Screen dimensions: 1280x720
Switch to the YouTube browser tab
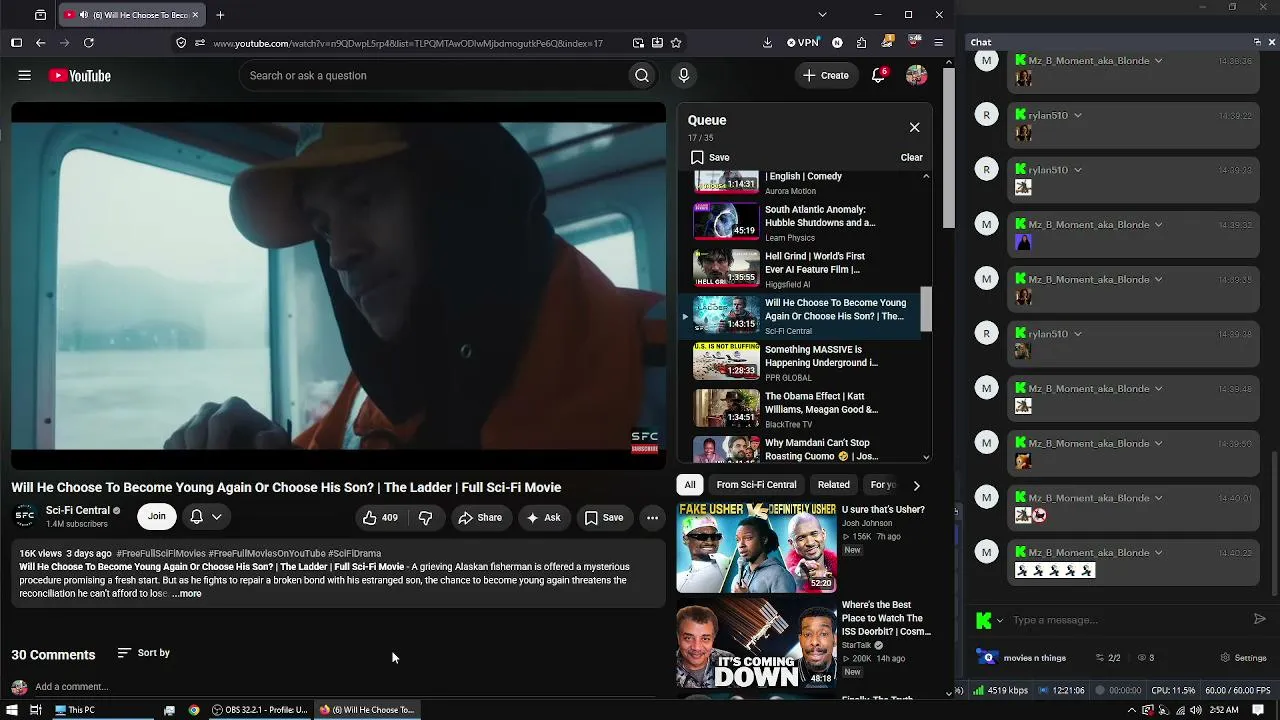(133, 15)
